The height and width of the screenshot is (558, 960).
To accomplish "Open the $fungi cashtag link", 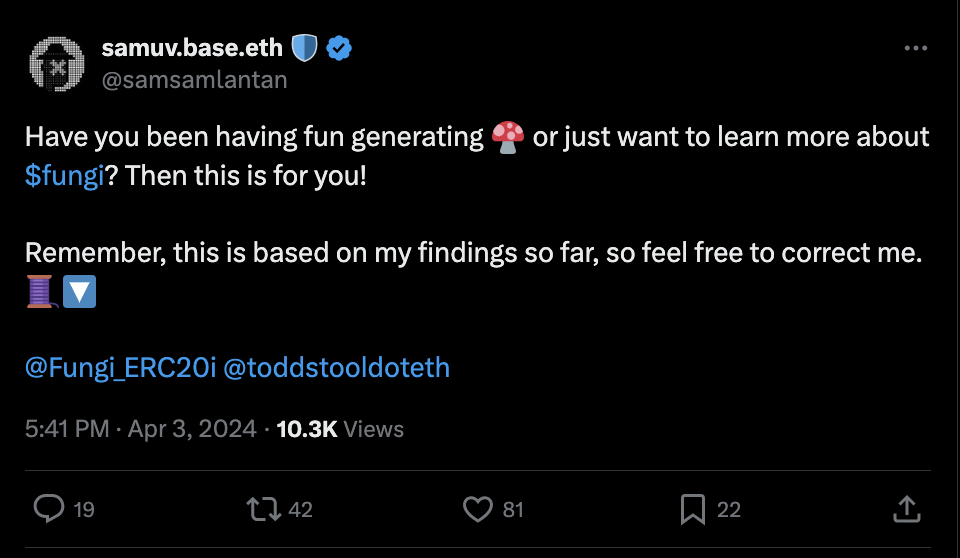I will point(65,178).
